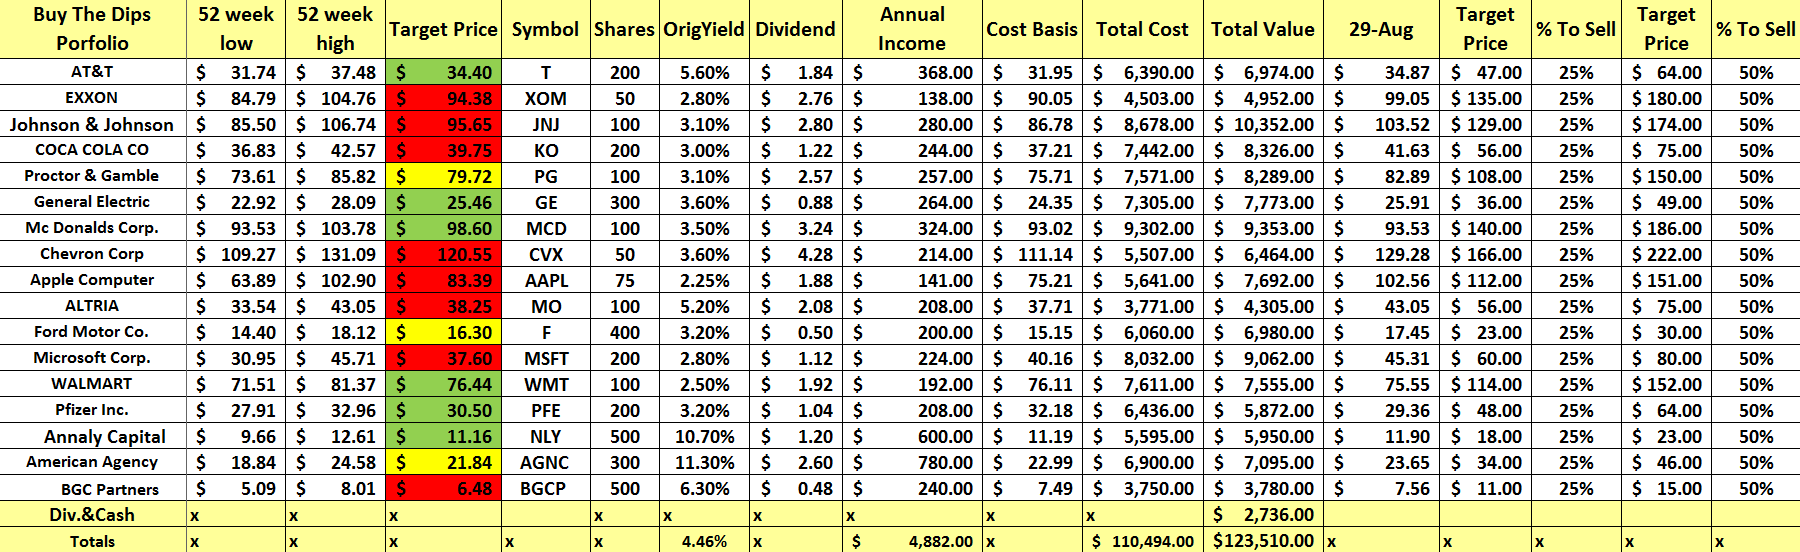1800x552 pixels.
Task: Click the '52 week high' column header
Action: 335,29
